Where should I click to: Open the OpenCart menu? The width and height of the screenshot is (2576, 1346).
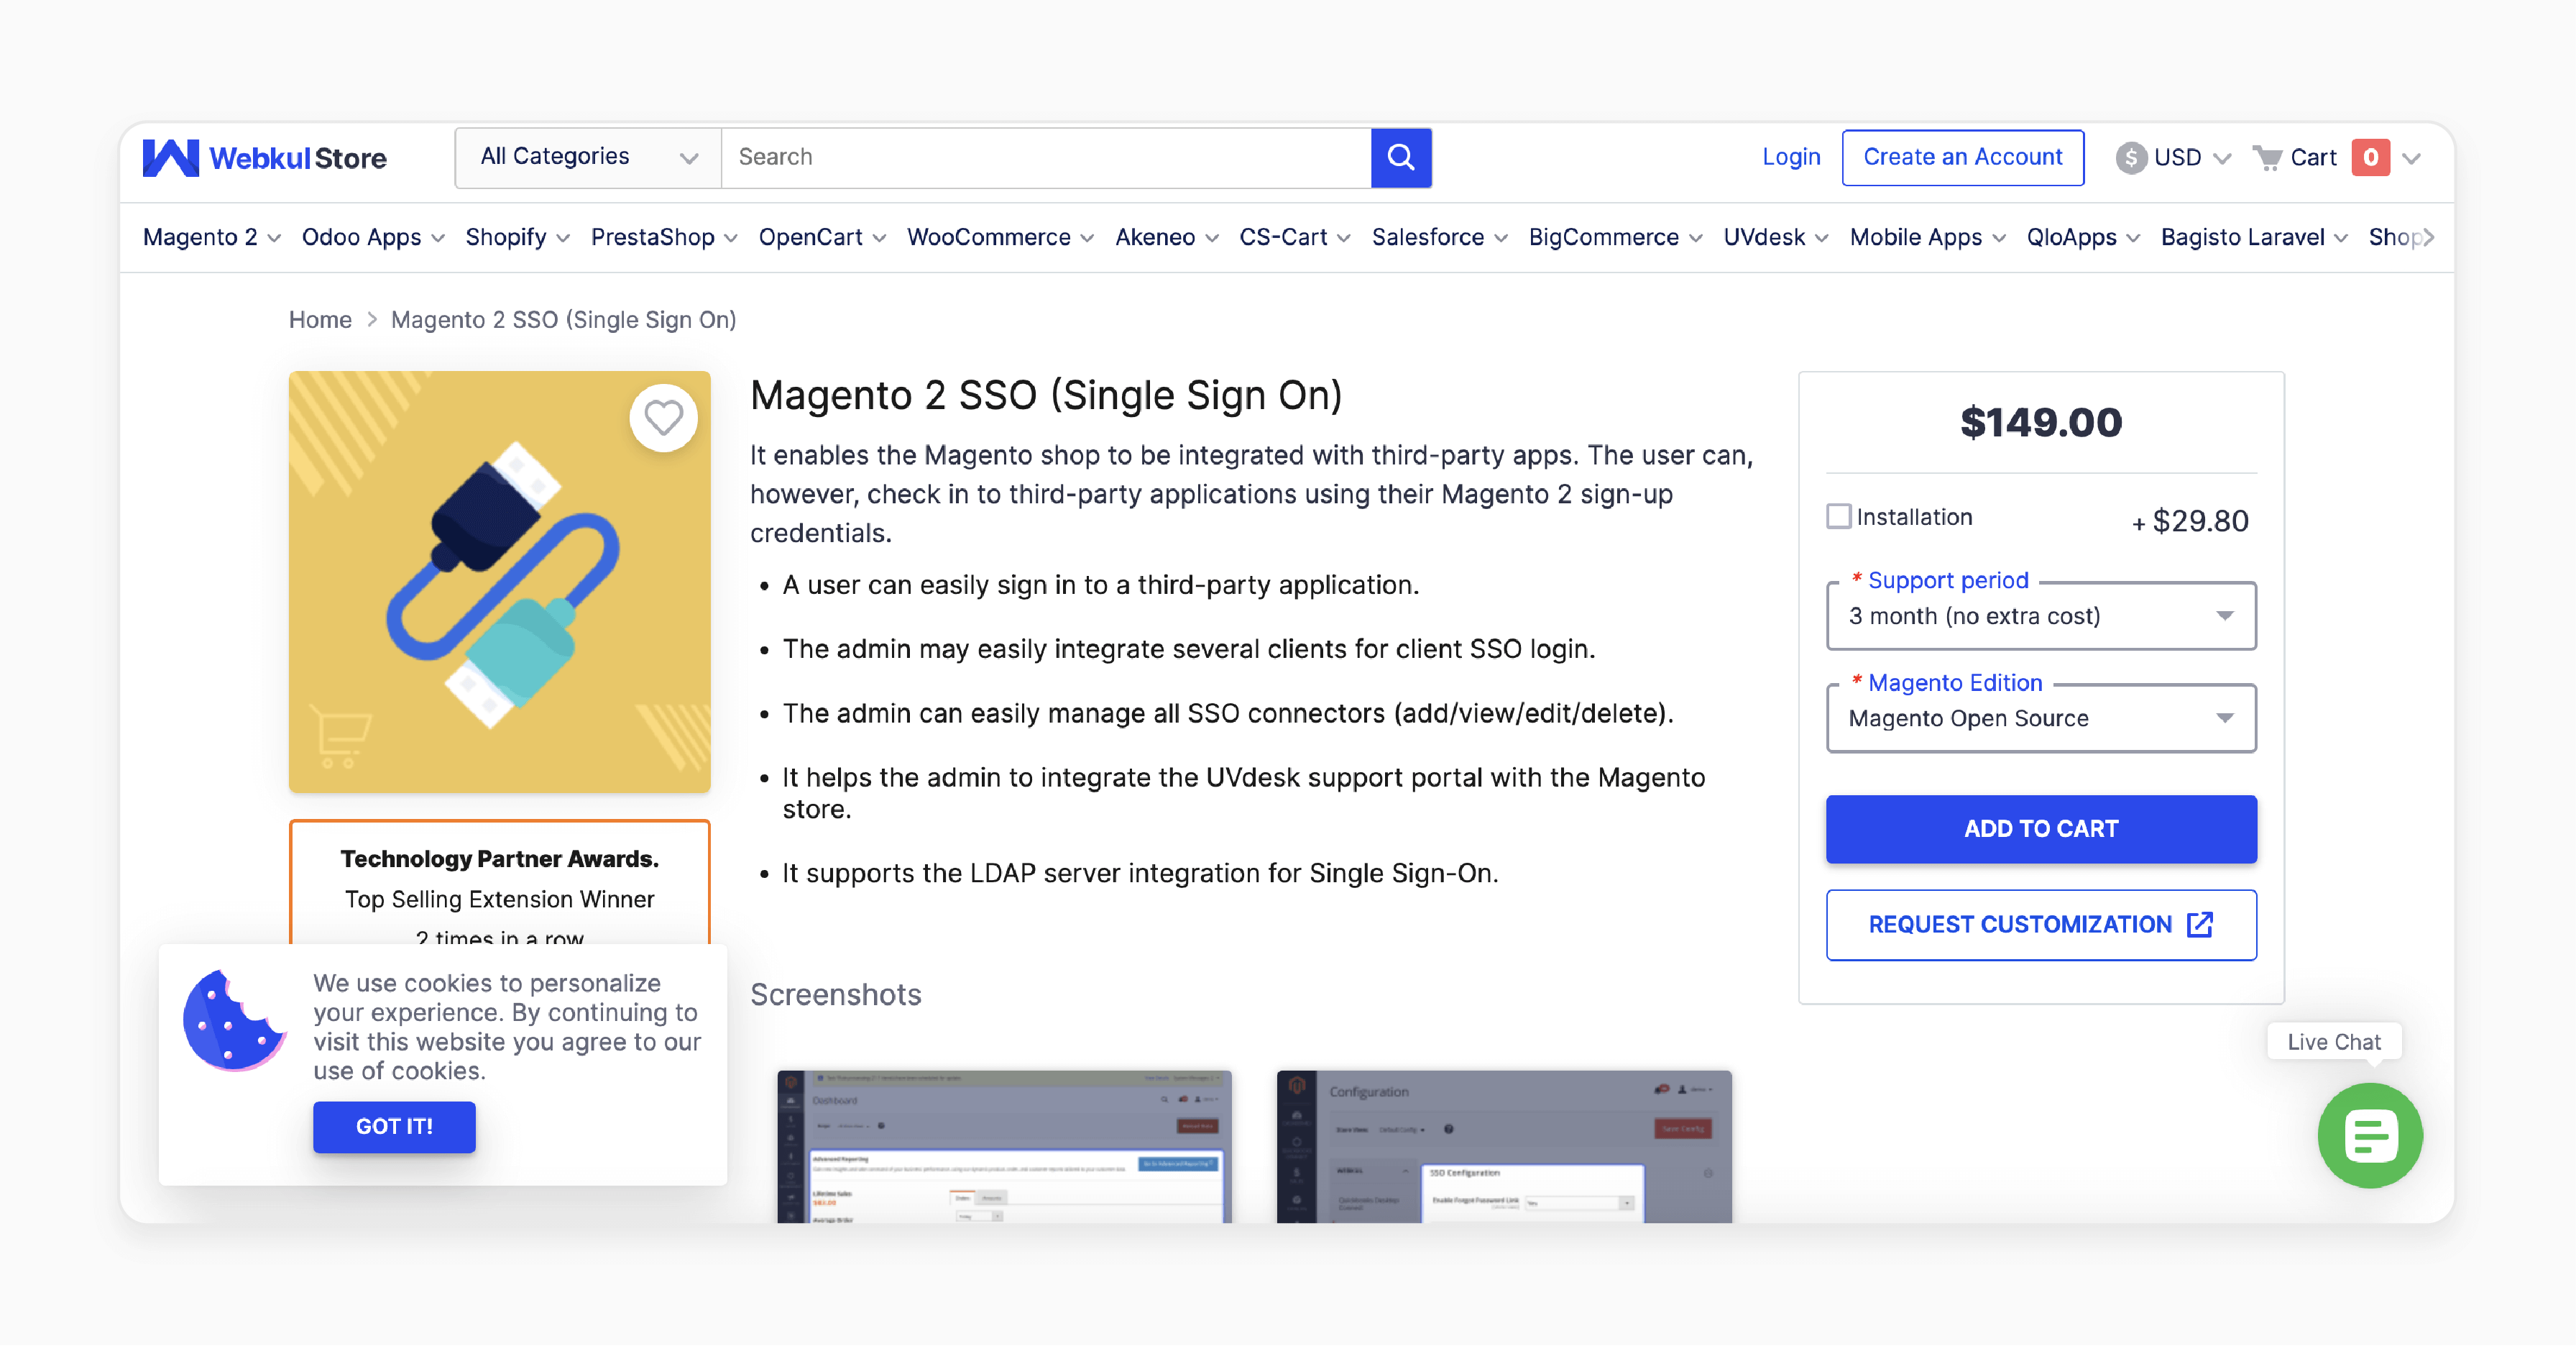click(822, 237)
